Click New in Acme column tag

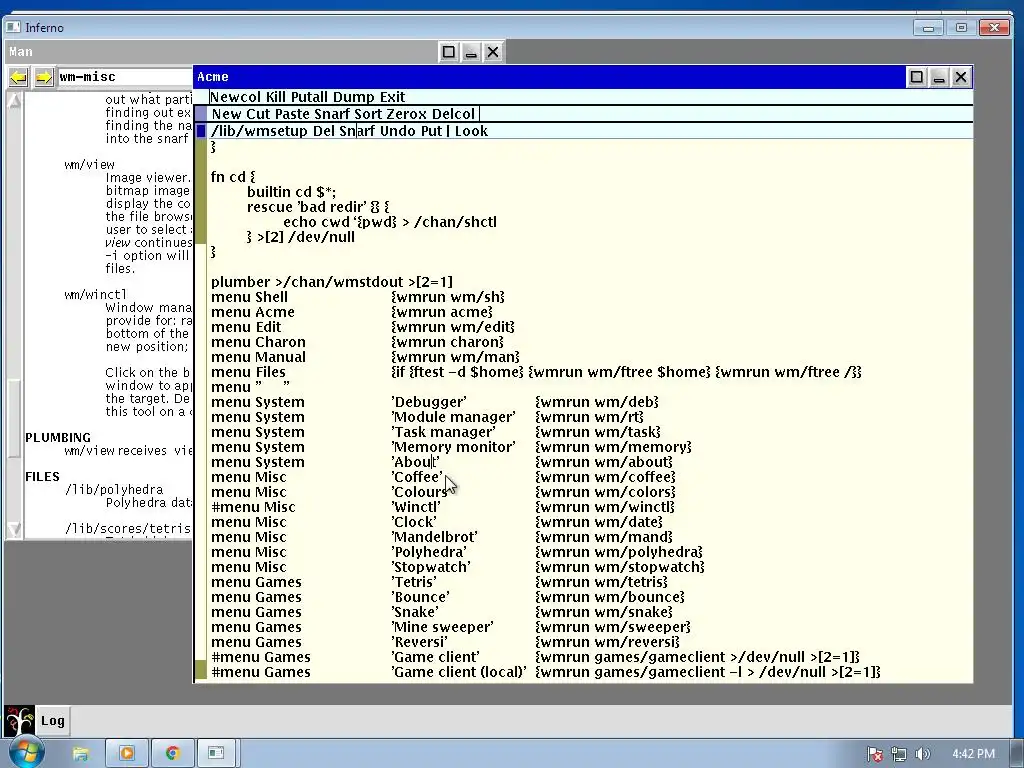pos(227,114)
